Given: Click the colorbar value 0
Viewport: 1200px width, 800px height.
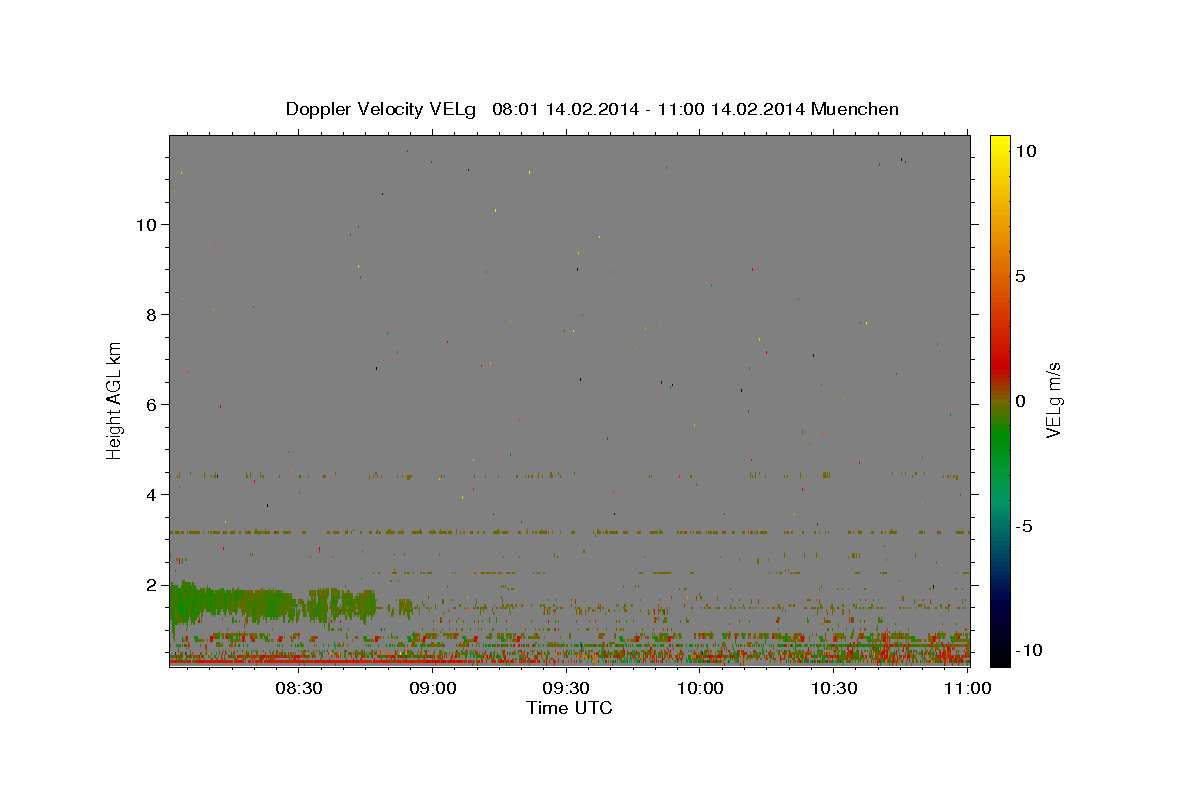Looking at the screenshot, I should (1020, 400).
